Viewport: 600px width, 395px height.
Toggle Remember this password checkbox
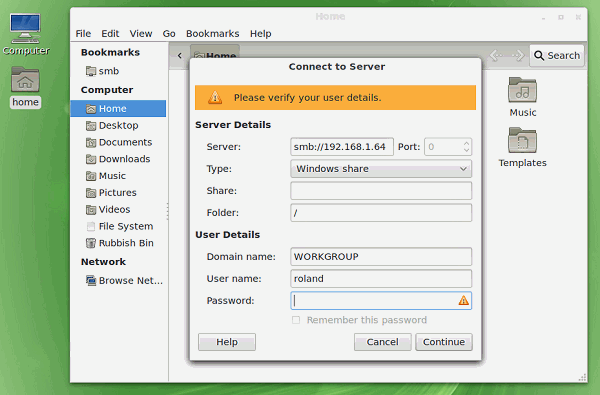click(296, 320)
